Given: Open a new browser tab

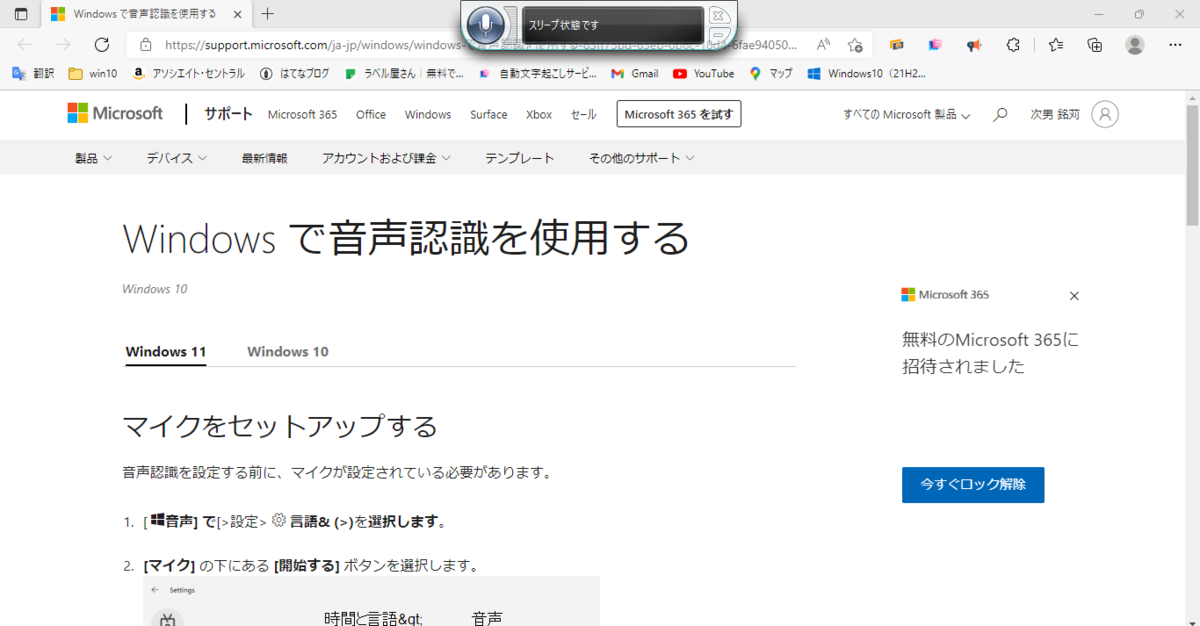Looking at the screenshot, I should point(267,14).
